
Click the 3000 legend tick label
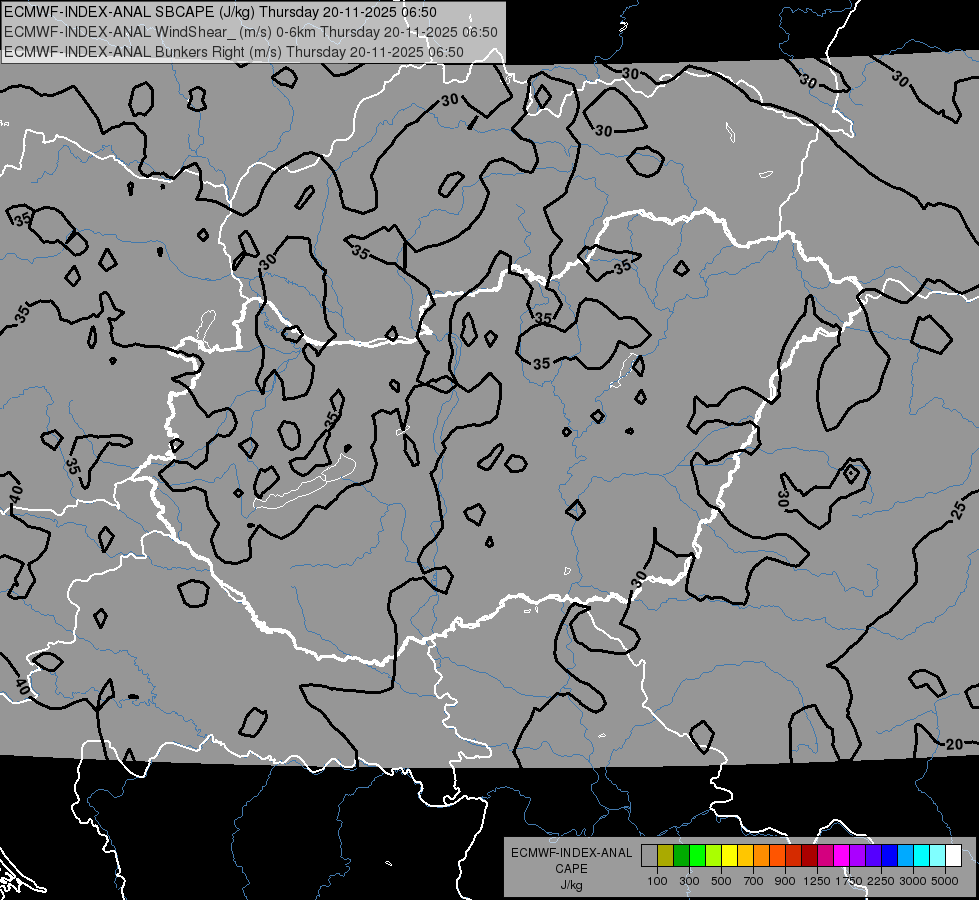(x=913, y=881)
